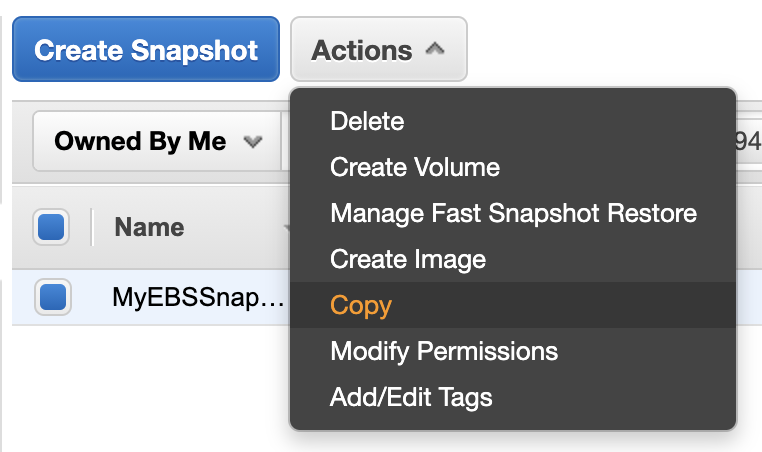The image size is (762, 452).
Task: Open the Owned By Me filter dropdown
Action: pyautogui.click(x=157, y=141)
